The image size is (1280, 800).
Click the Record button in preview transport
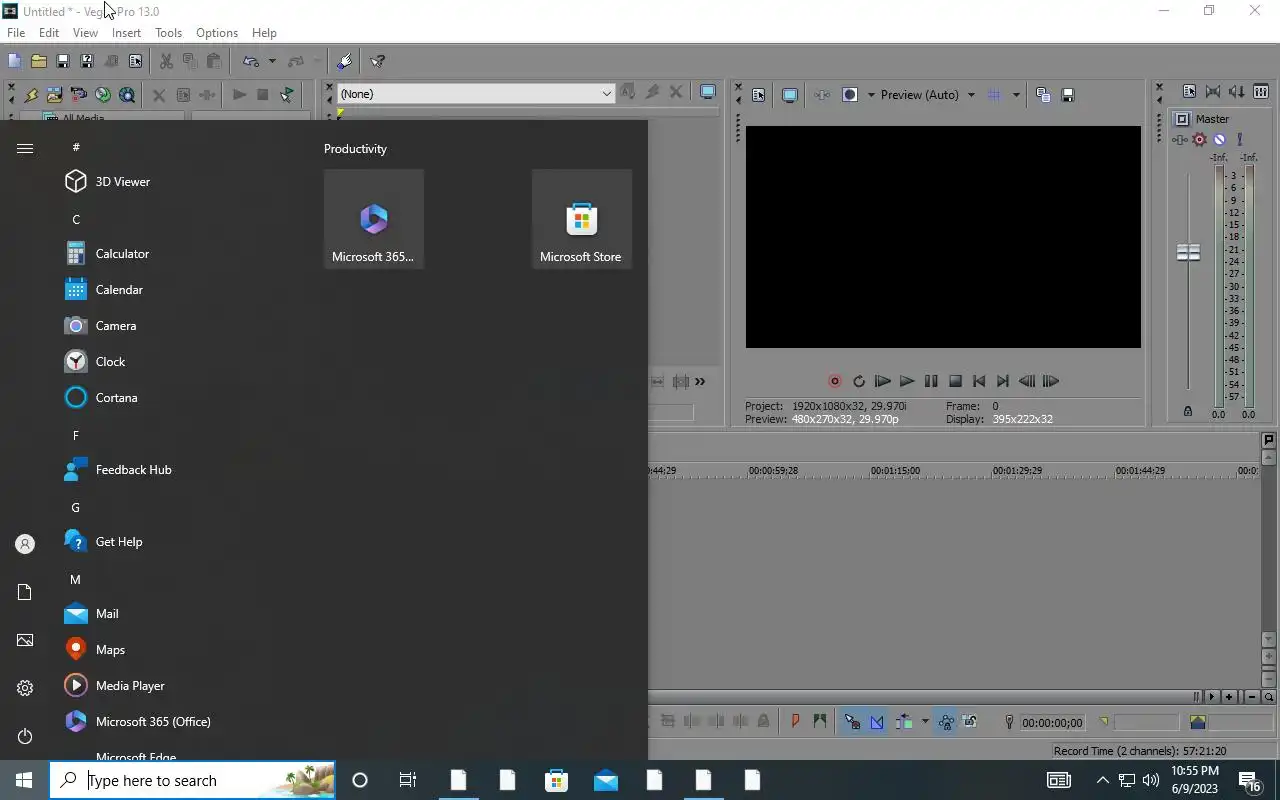tap(834, 381)
